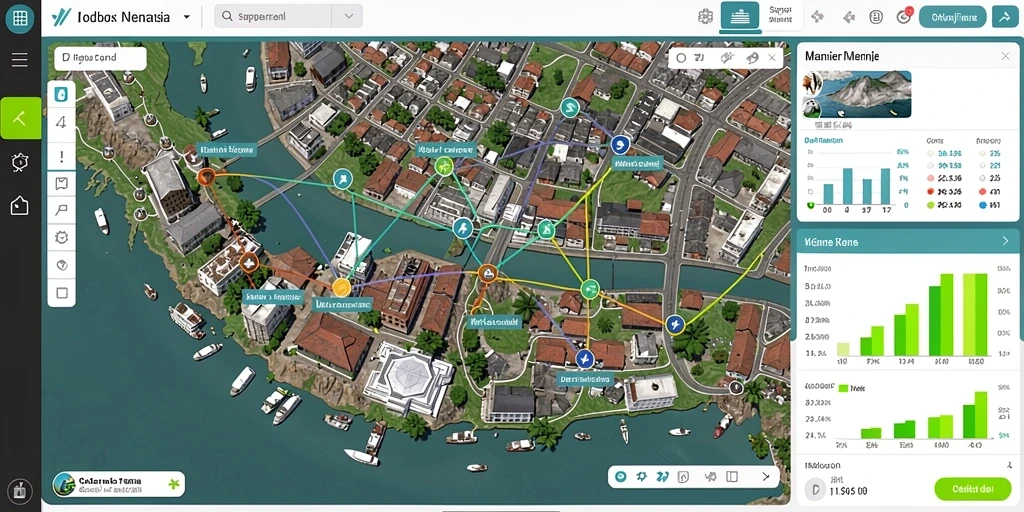Open the home icon in dark sidebar
The width and height of the screenshot is (1024, 512).
[20, 206]
